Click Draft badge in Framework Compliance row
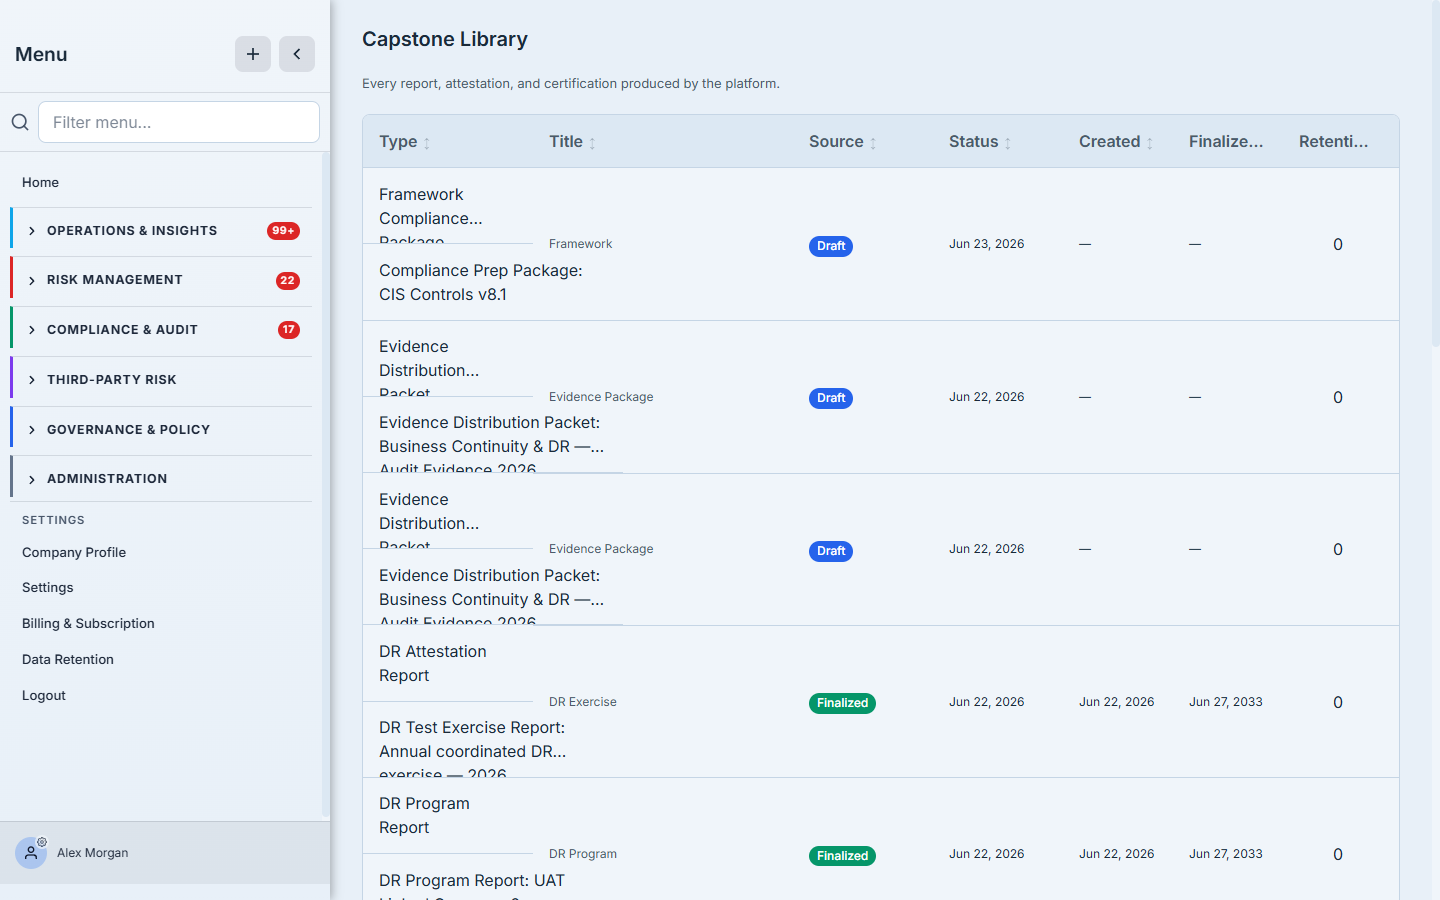This screenshot has width=1440, height=900. point(831,246)
